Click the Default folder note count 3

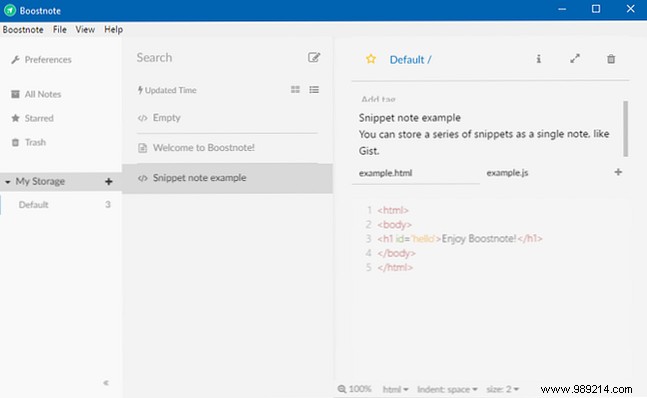tap(108, 205)
